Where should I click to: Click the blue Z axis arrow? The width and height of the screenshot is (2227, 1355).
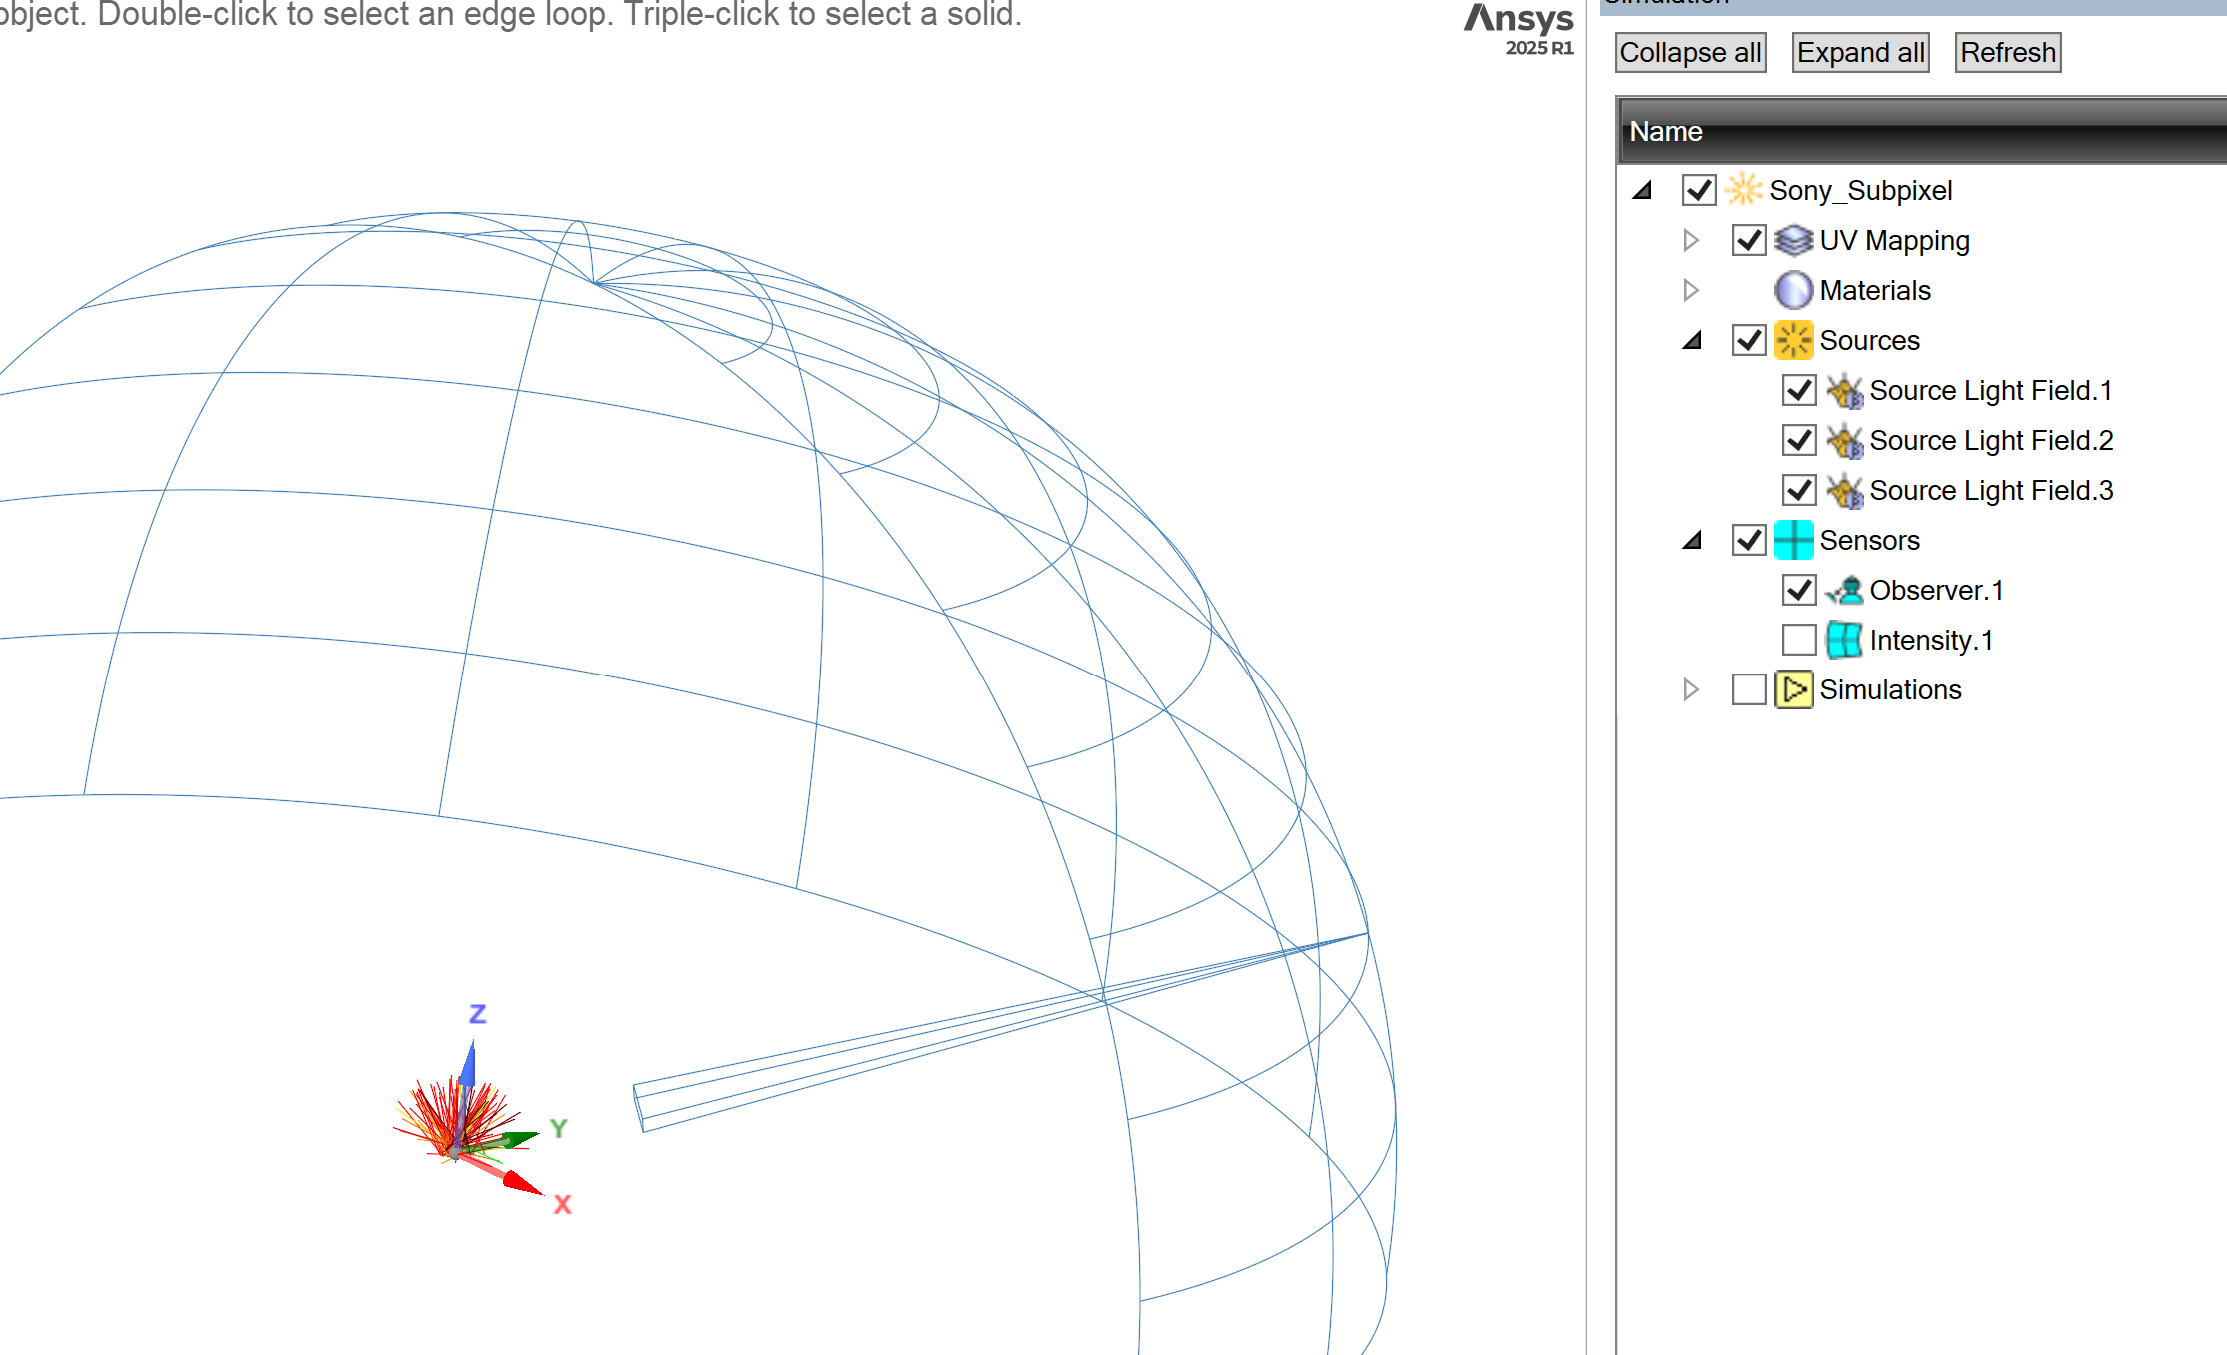point(467,1068)
